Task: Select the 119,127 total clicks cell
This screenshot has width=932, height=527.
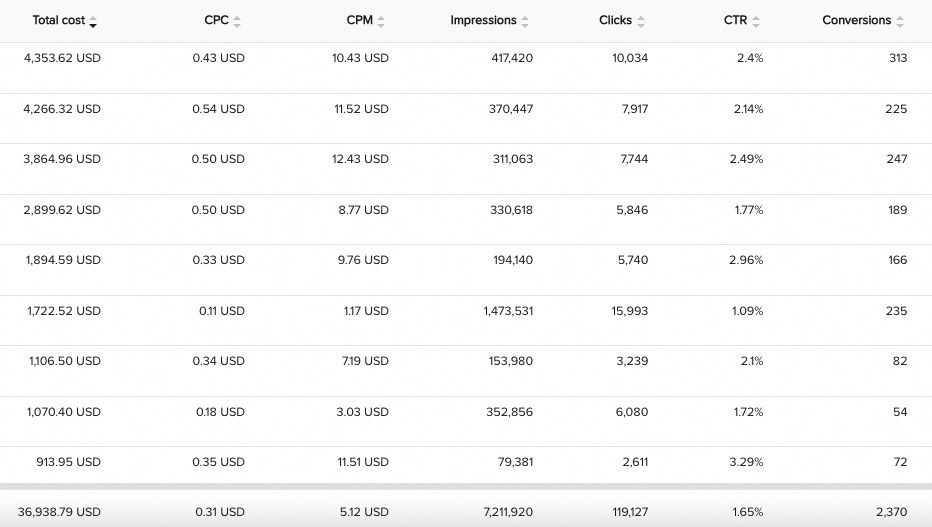Action: [x=630, y=512]
